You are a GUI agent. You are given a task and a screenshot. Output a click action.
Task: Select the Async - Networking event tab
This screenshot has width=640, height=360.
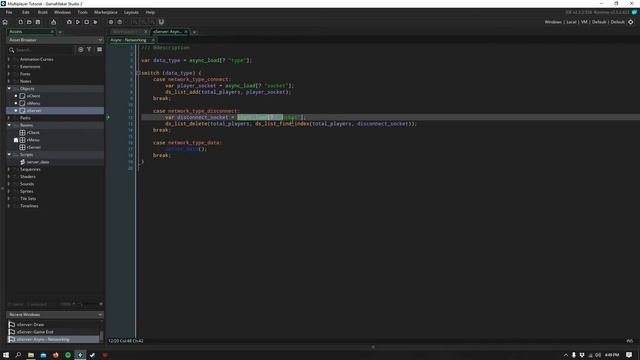[x=128, y=40]
